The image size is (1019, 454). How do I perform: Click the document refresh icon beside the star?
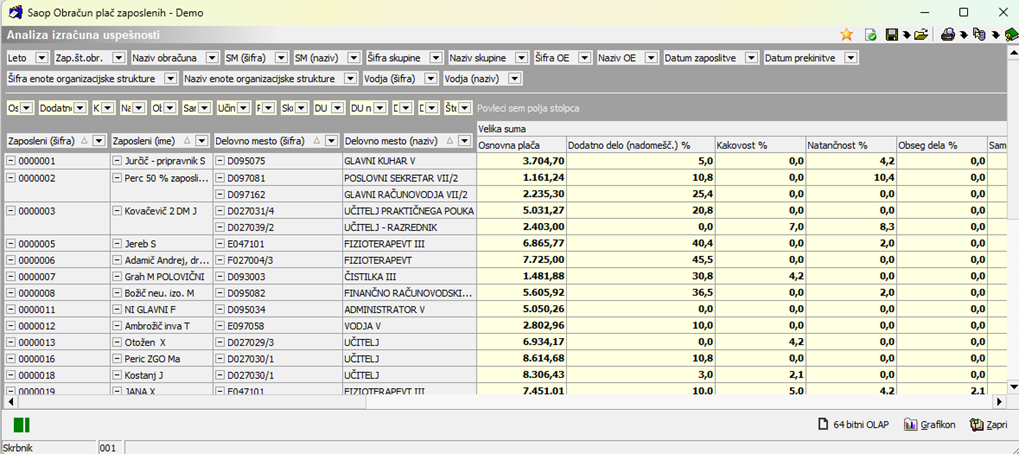pyautogui.click(x=871, y=35)
